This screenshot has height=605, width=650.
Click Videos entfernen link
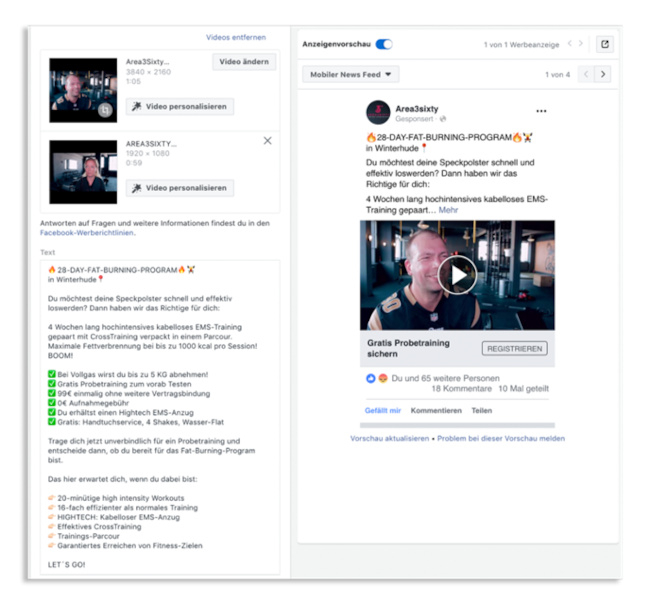click(x=236, y=37)
